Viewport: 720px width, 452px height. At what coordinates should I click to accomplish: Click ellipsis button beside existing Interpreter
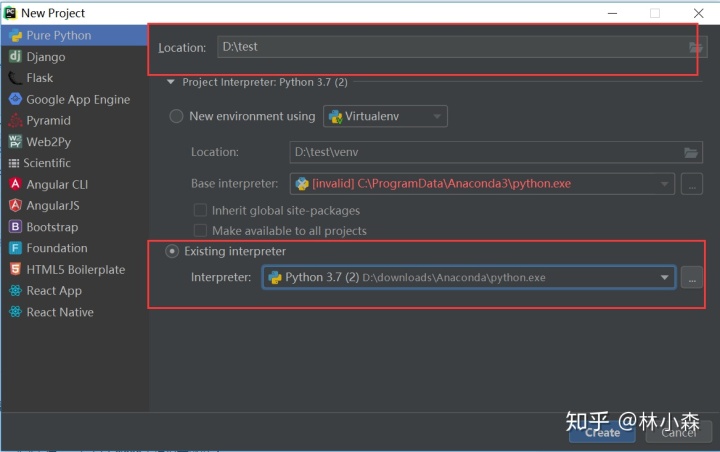click(692, 277)
